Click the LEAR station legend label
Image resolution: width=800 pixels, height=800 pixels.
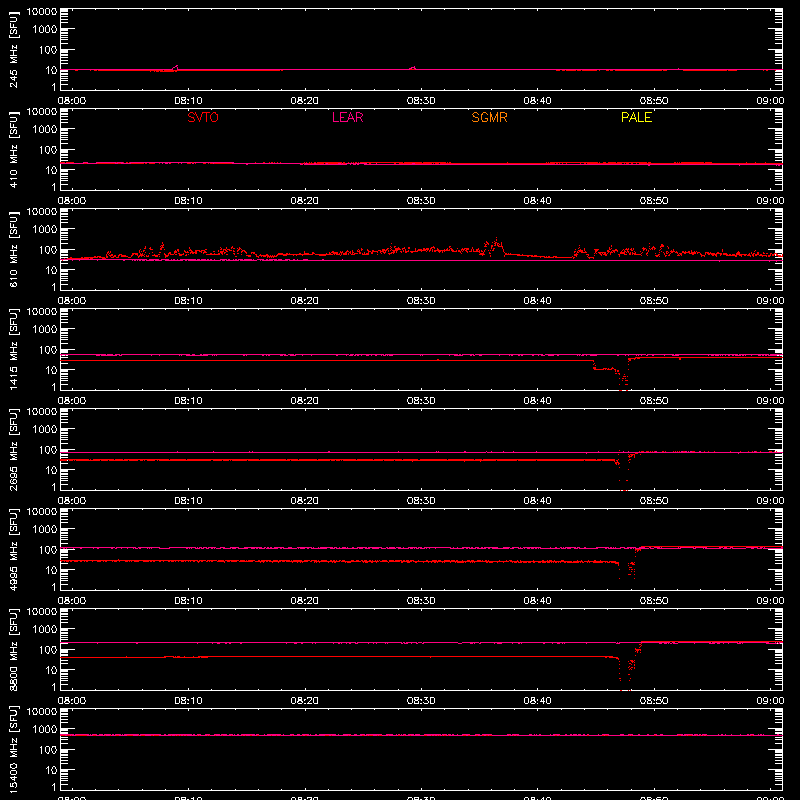(347, 117)
